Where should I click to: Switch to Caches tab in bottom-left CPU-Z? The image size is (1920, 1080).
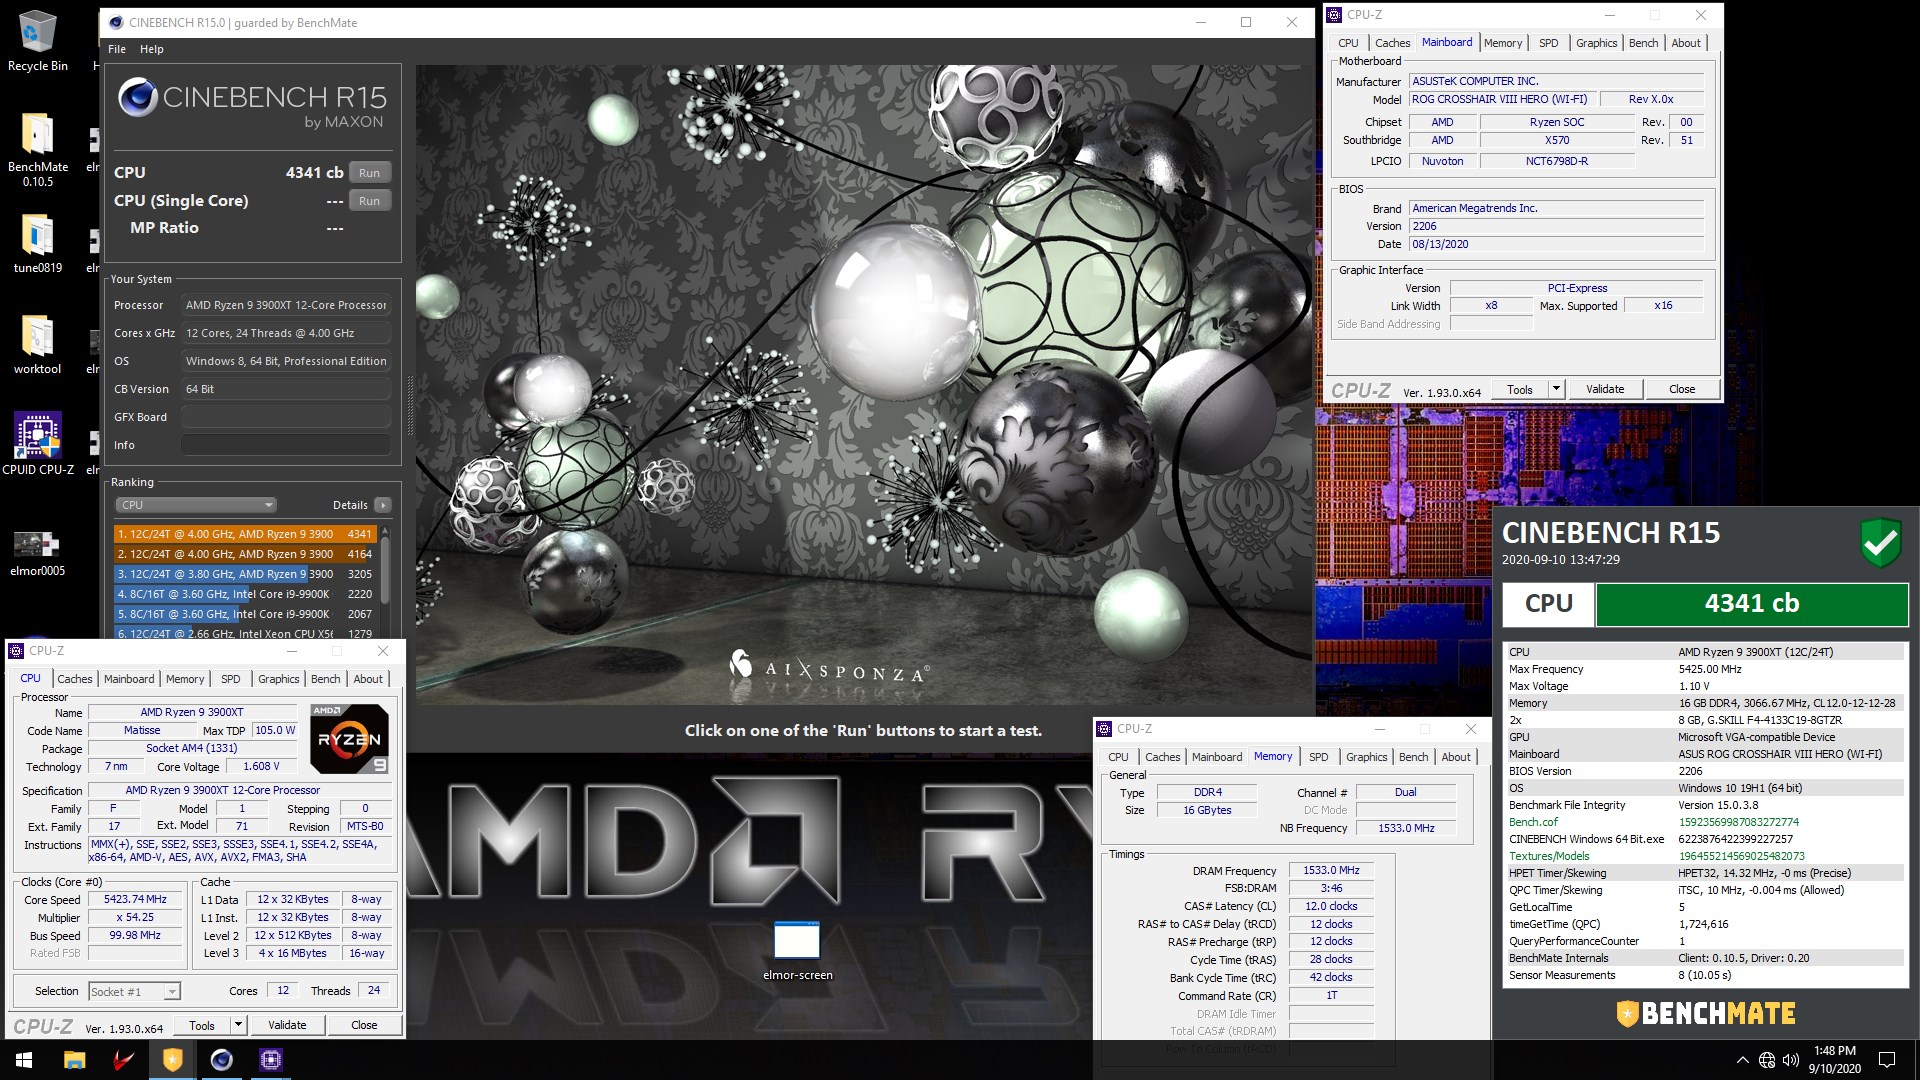pyautogui.click(x=74, y=678)
